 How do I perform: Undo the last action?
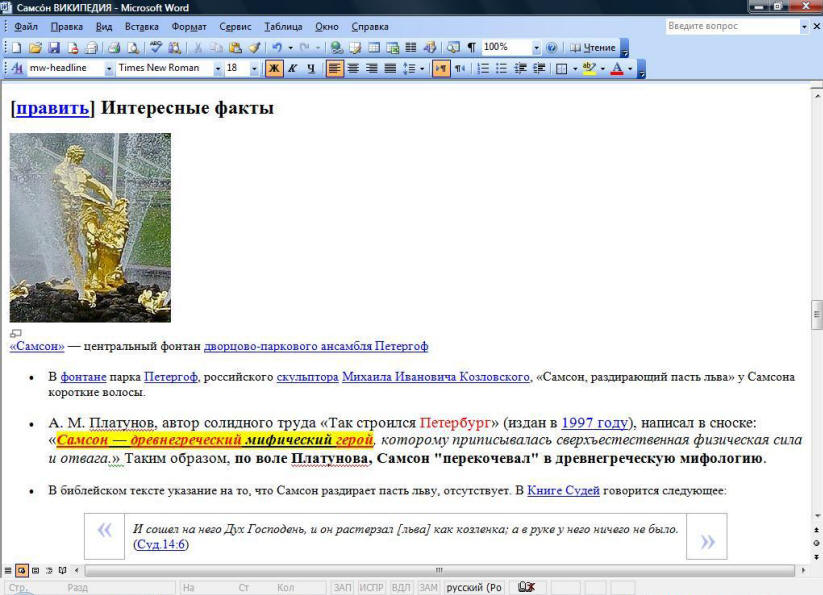[277, 48]
